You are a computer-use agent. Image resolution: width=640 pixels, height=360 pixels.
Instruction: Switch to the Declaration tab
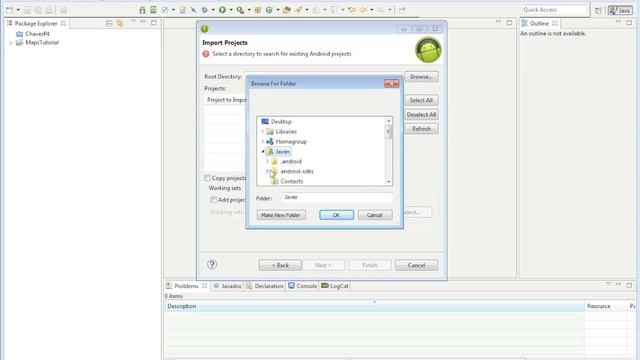(x=265, y=286)
